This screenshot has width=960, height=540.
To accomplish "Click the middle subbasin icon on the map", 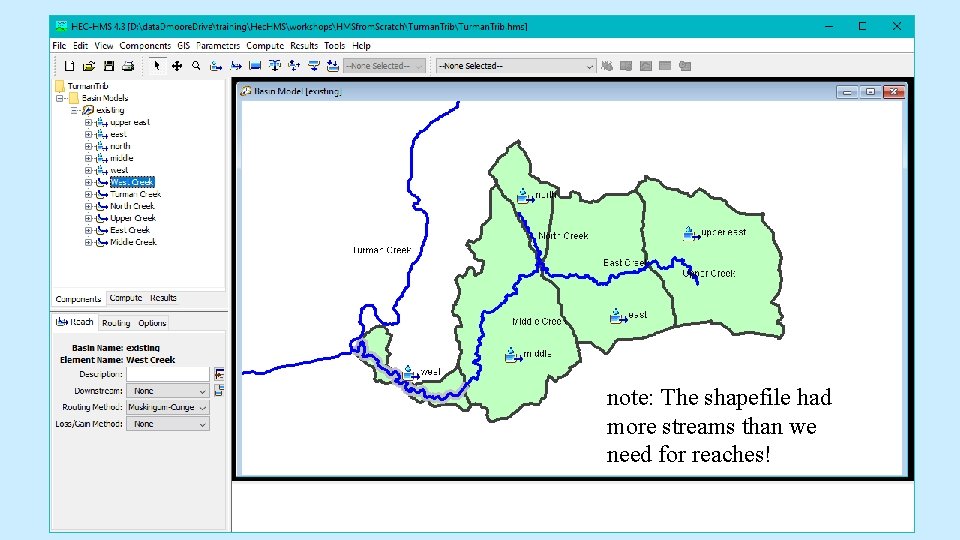I will (x=513, y=354).
